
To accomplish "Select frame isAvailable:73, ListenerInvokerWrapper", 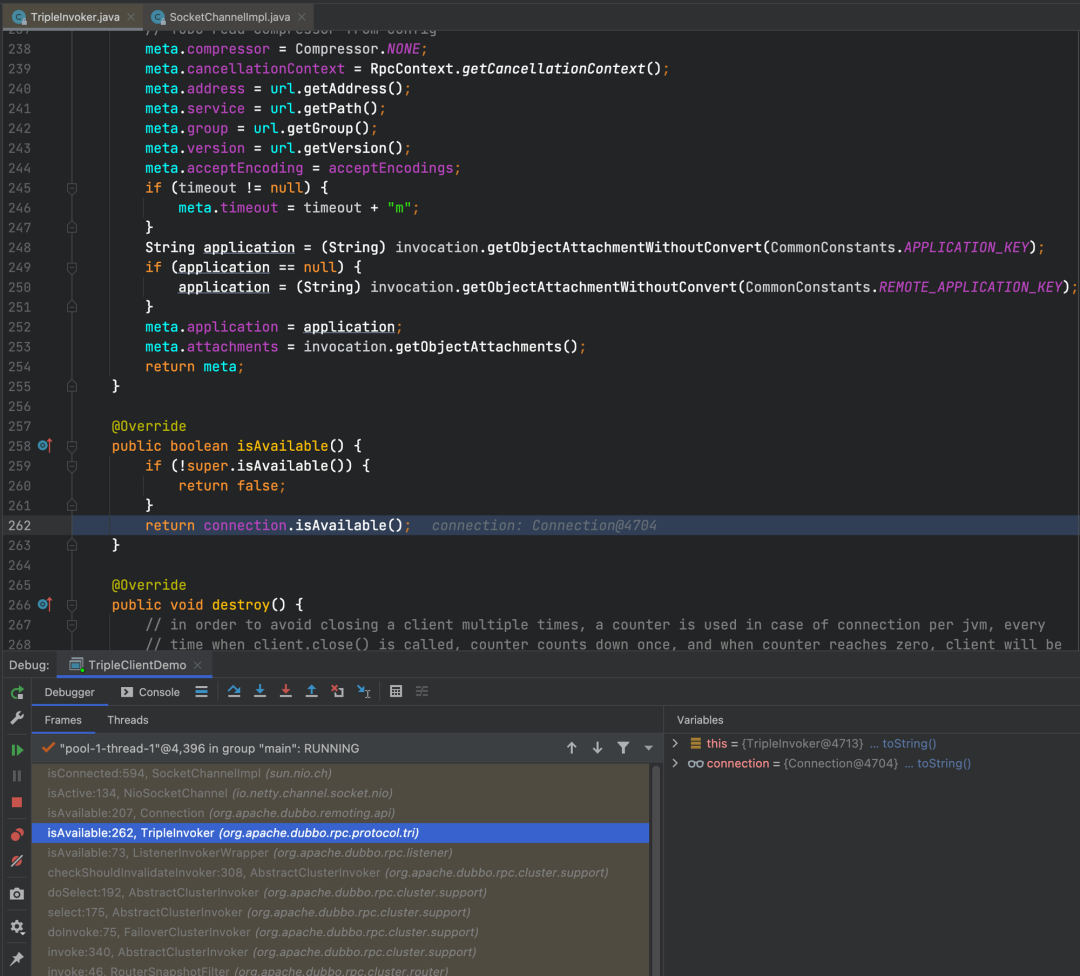I will [x=341, y=853].
